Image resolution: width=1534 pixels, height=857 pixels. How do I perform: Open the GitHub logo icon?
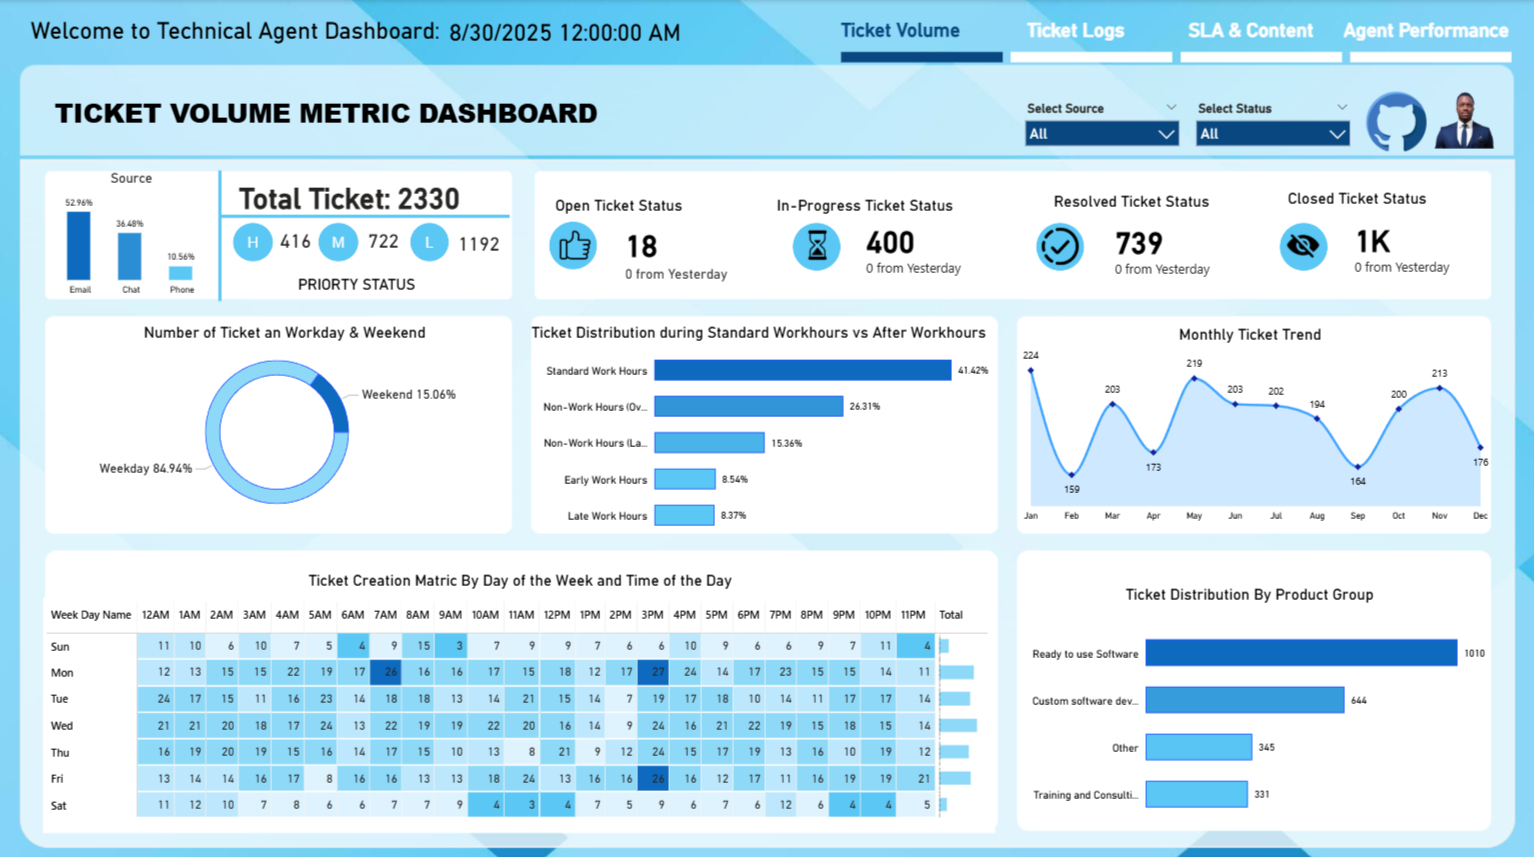[x=1395, y=120]
